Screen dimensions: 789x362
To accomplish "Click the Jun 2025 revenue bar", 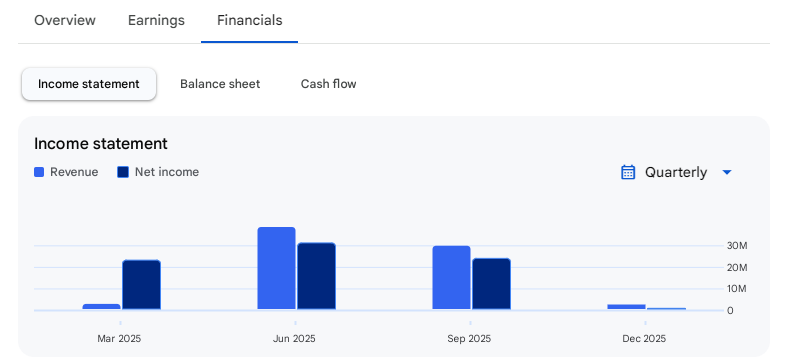I will click(276, 268).
